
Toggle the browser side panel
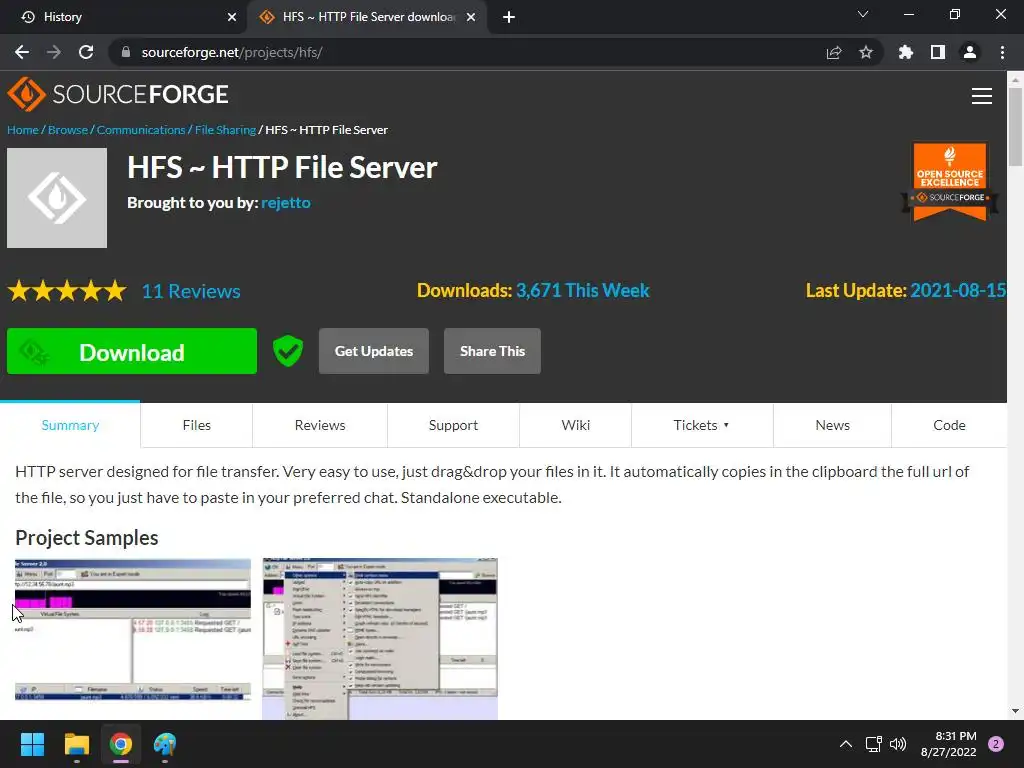(x=938, y=52)
